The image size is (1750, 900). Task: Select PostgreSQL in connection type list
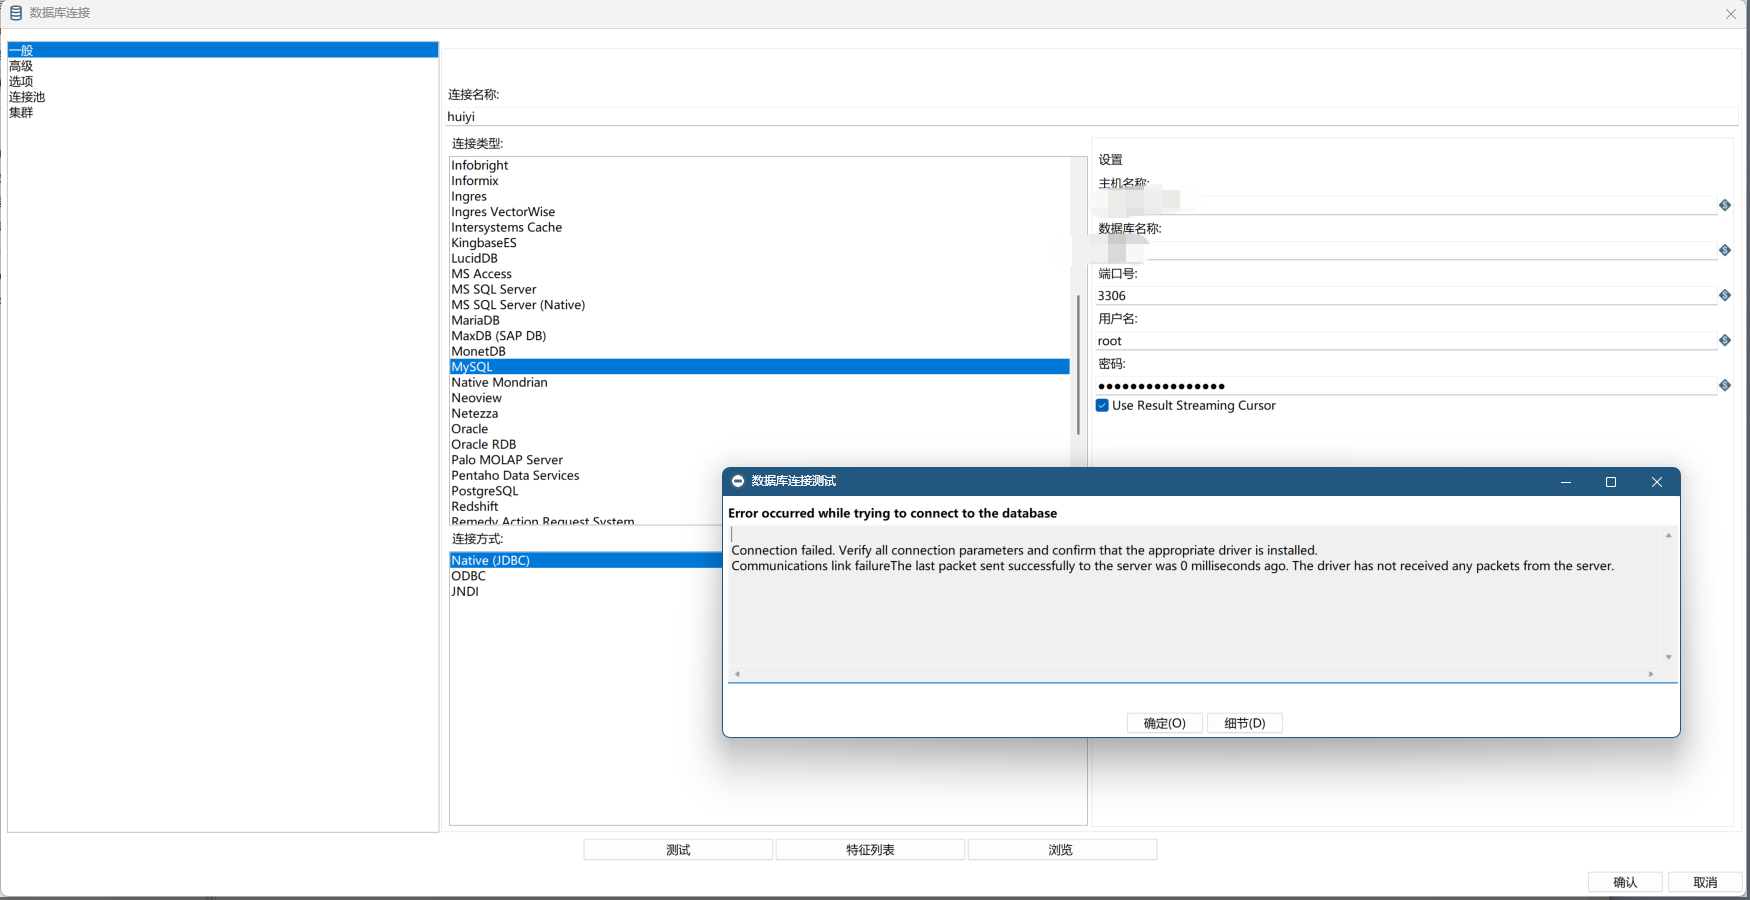coord(485,491)
